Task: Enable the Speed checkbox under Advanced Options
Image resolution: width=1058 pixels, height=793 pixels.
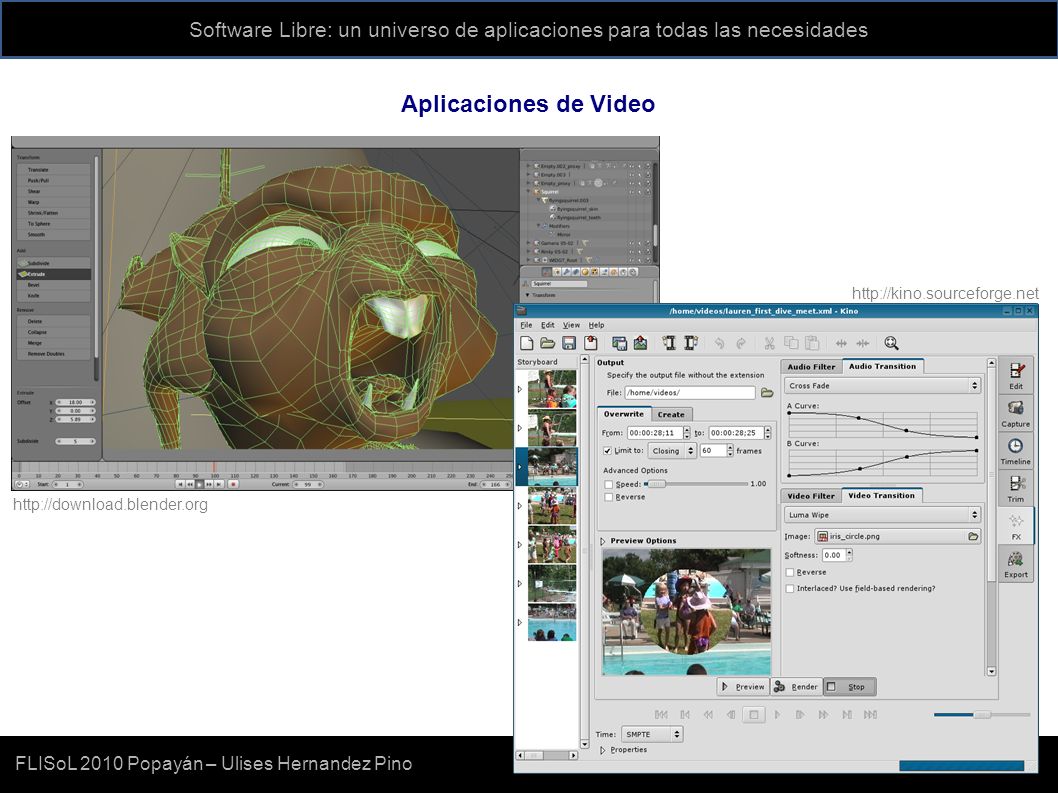Action: [x=609, y=484]
